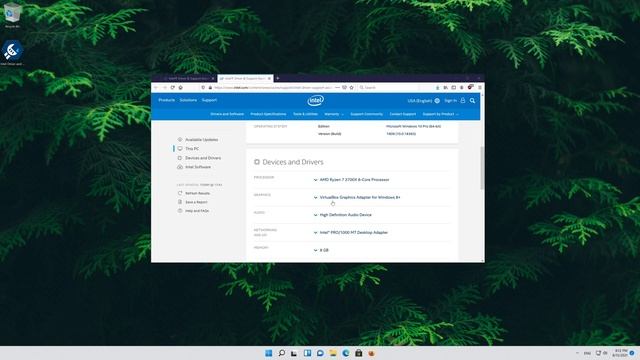The image size is (640, 360).
Task: Open the Warranty dropdown in navigation
Action: pos(334,114)
